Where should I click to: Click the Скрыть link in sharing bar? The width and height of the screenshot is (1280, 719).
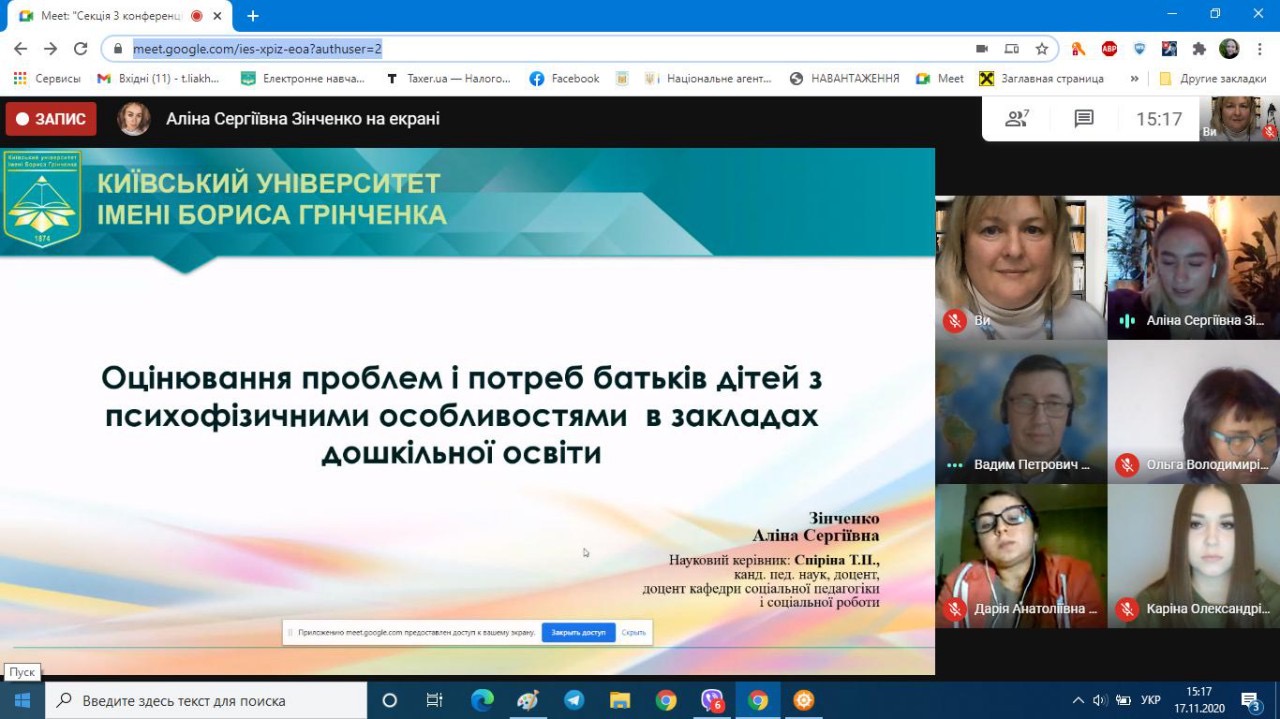tap(633, 633)
